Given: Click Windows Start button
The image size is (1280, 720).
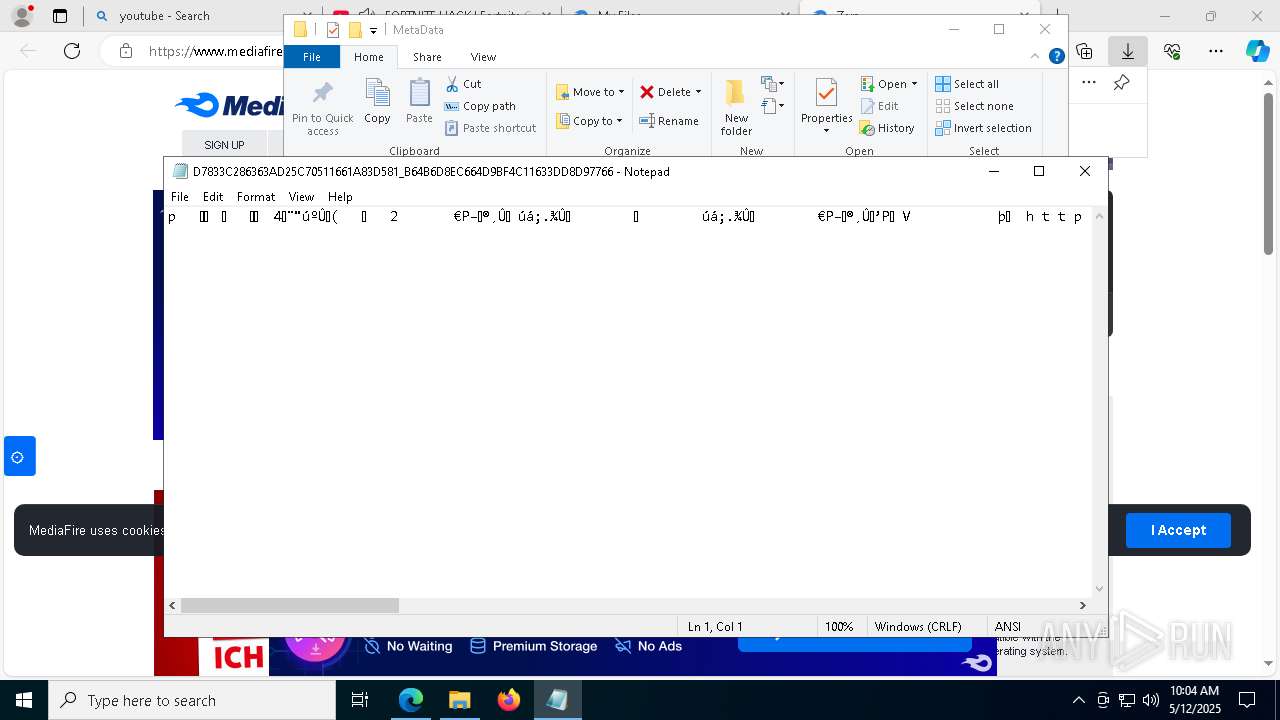Looking at the screenshot, I should (24, 700).
